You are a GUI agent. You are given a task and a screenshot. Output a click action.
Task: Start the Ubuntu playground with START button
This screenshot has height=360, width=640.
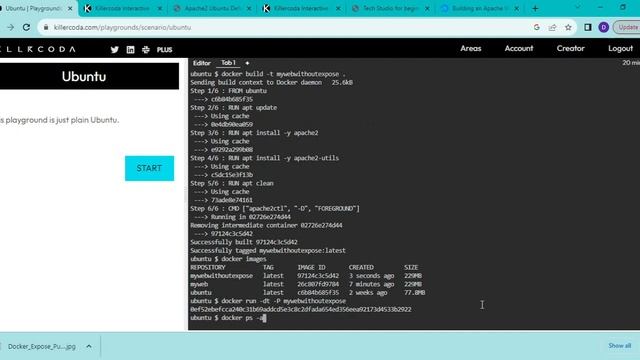click(x=149, y=168)
